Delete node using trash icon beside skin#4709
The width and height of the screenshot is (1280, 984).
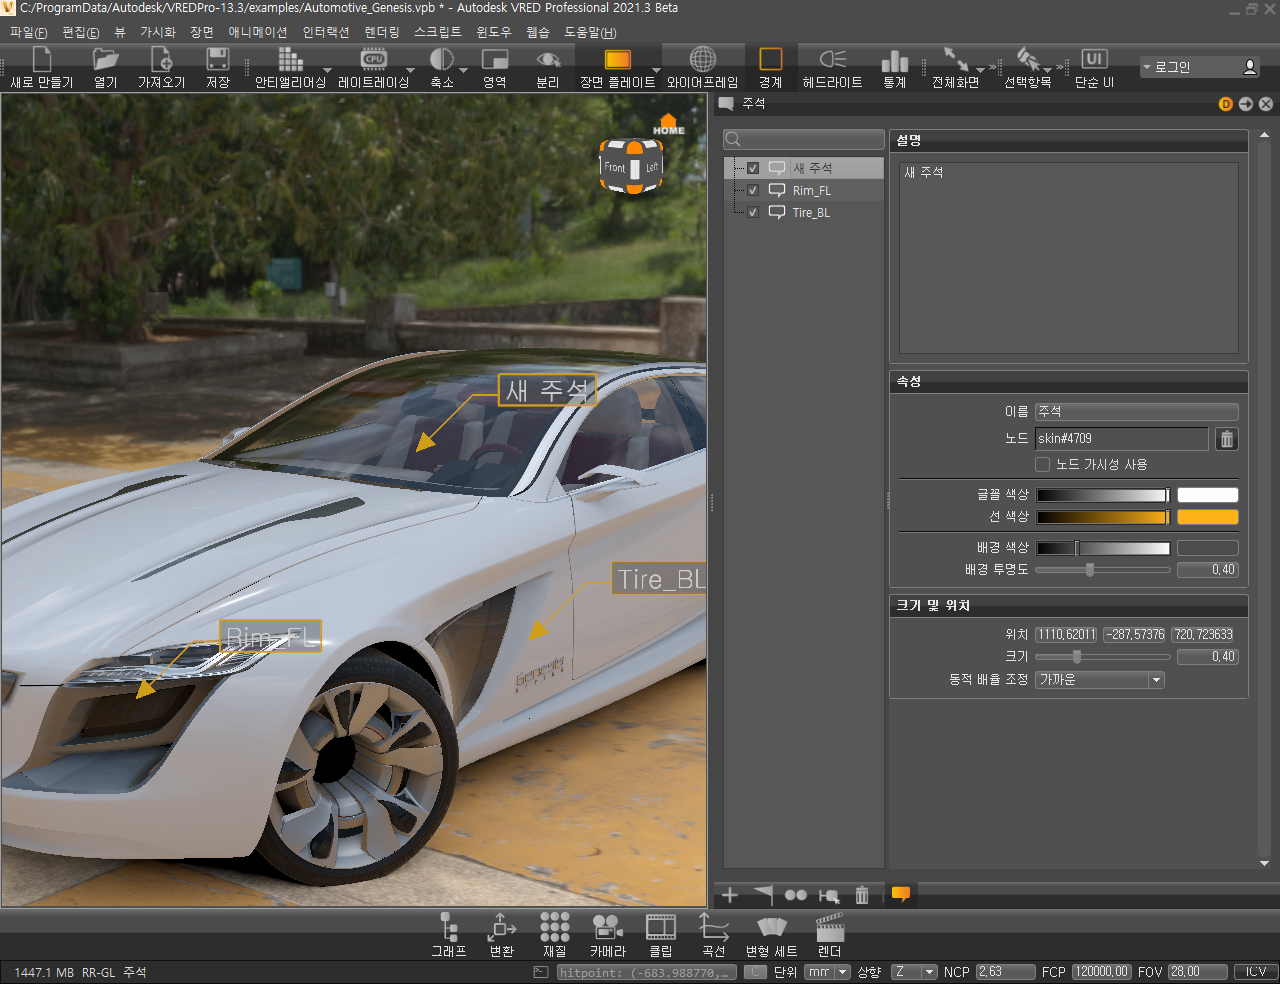pyautogui.click(x=1227, y=439)
